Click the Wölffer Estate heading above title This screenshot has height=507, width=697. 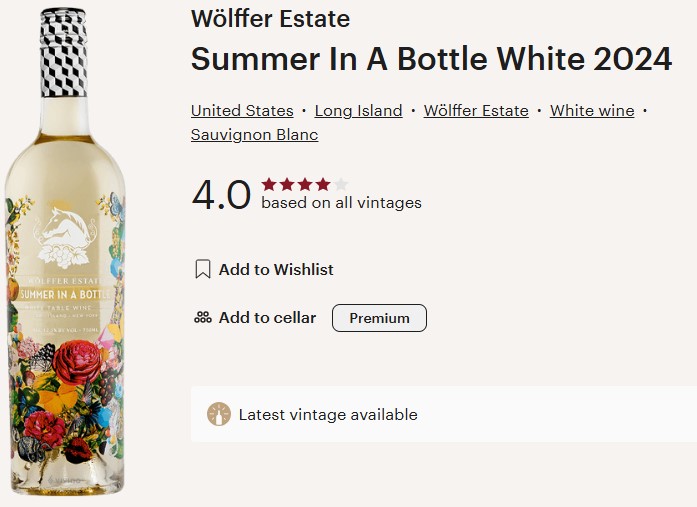(270, 19)
